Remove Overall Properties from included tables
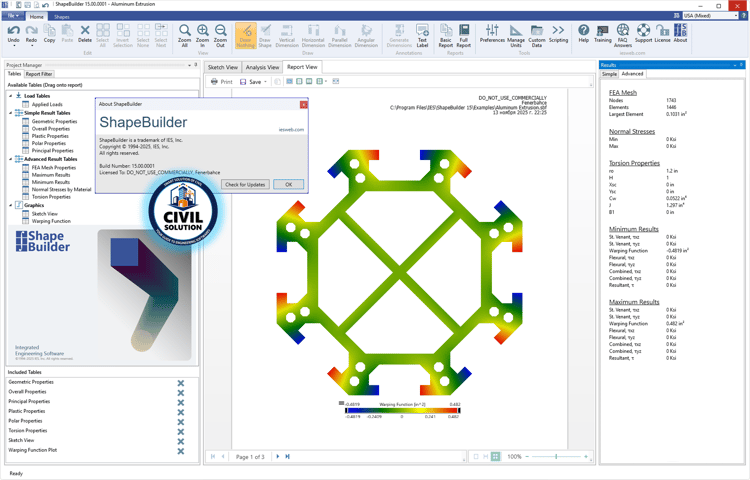Viewport: 750px width, 480px height. [x=181, y=393]
